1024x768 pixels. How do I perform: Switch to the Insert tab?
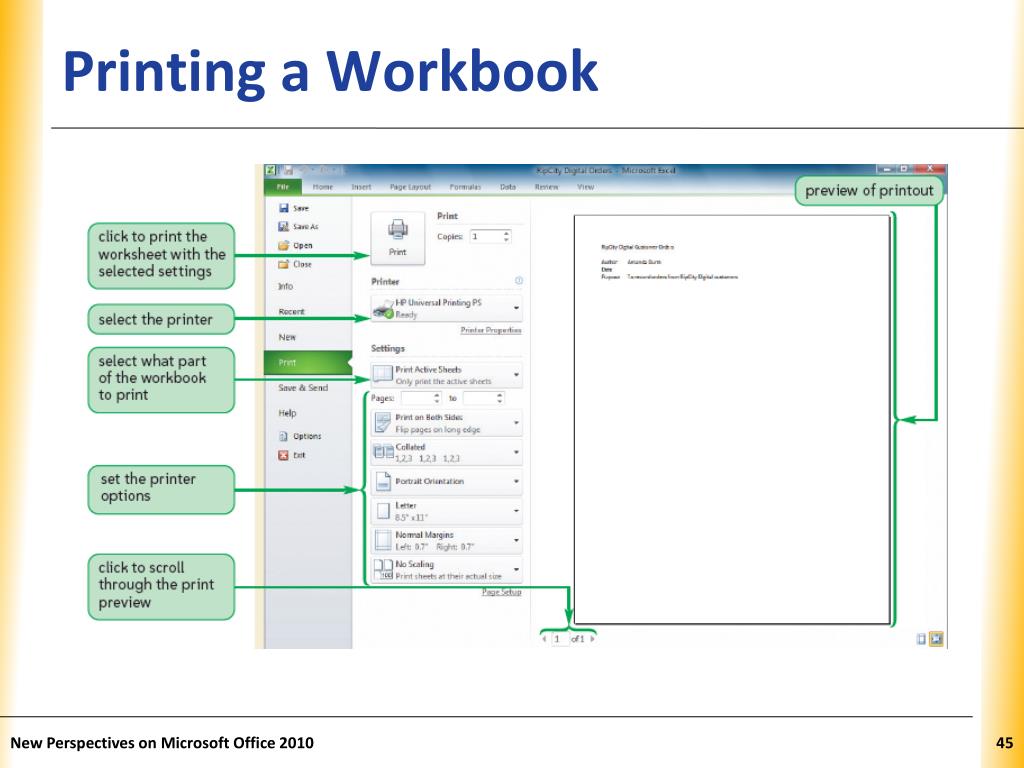pos(361,187)
